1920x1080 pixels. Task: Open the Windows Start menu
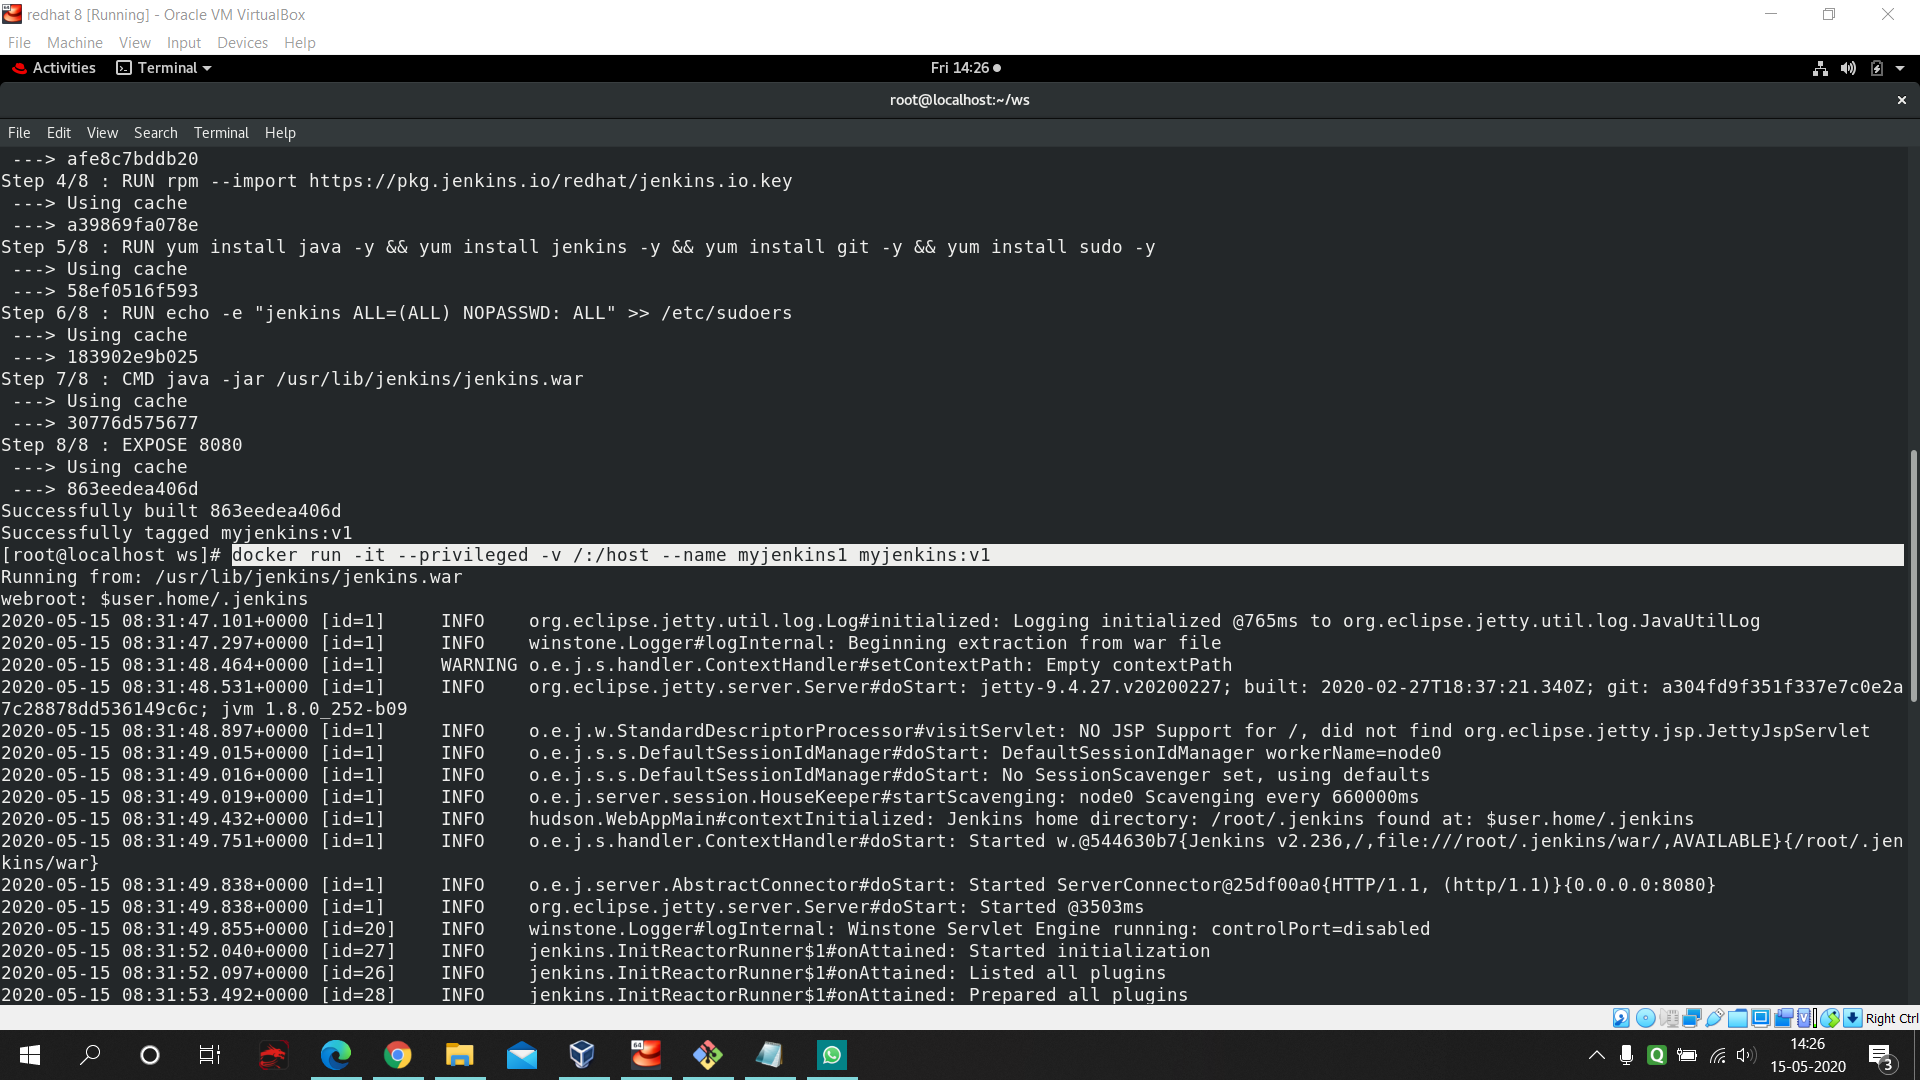click(30, 1055)
